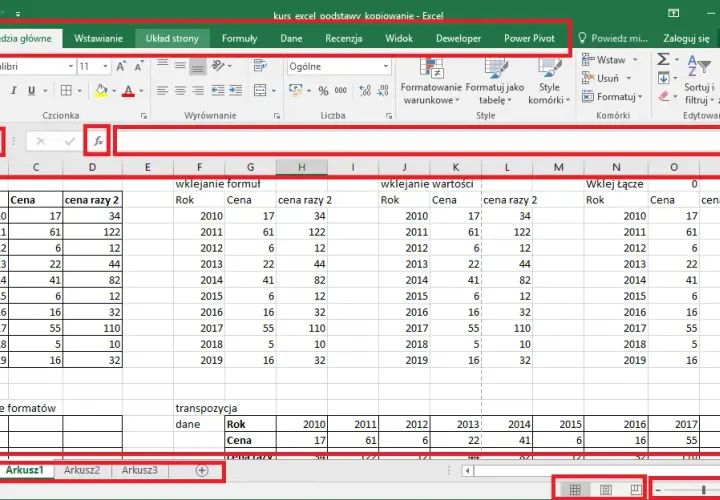Switch to Widok ribbon tab

399,39
